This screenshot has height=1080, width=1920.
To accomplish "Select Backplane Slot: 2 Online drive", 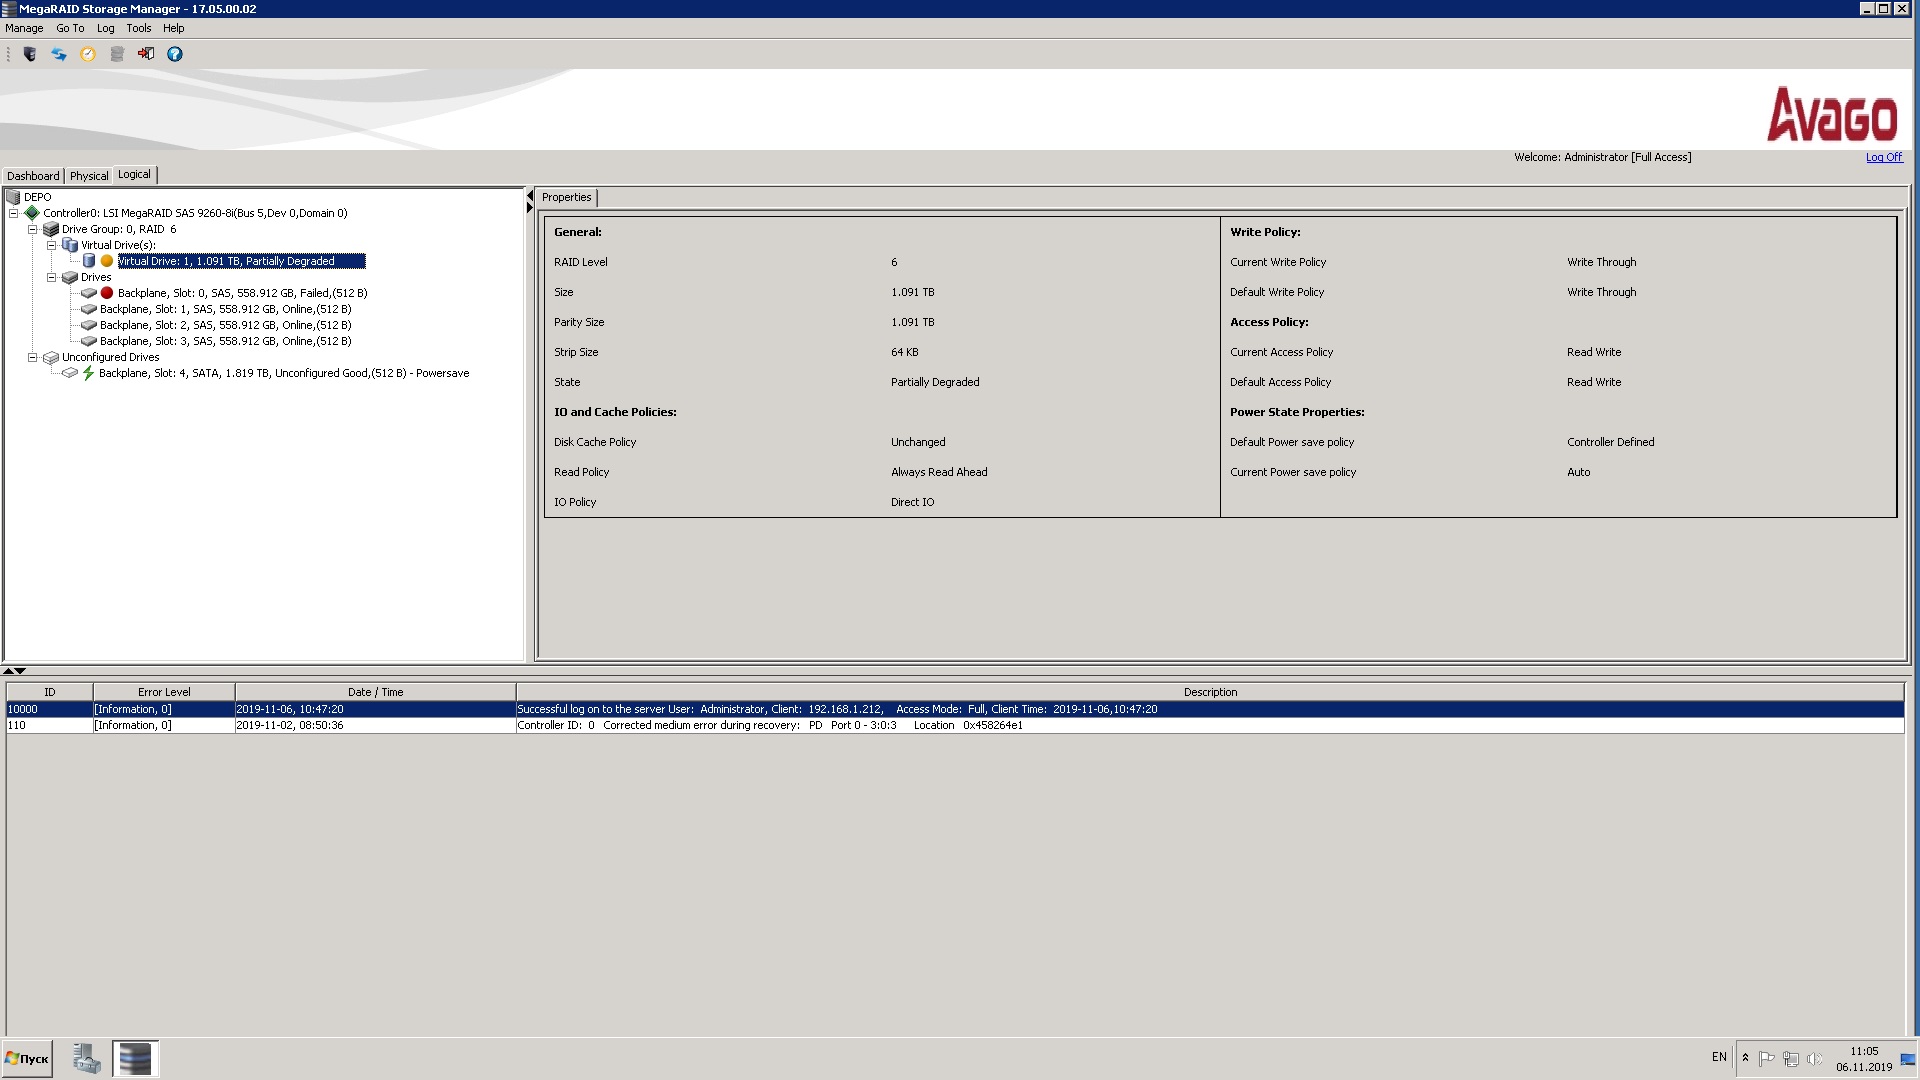I will [x=225, y=325].
